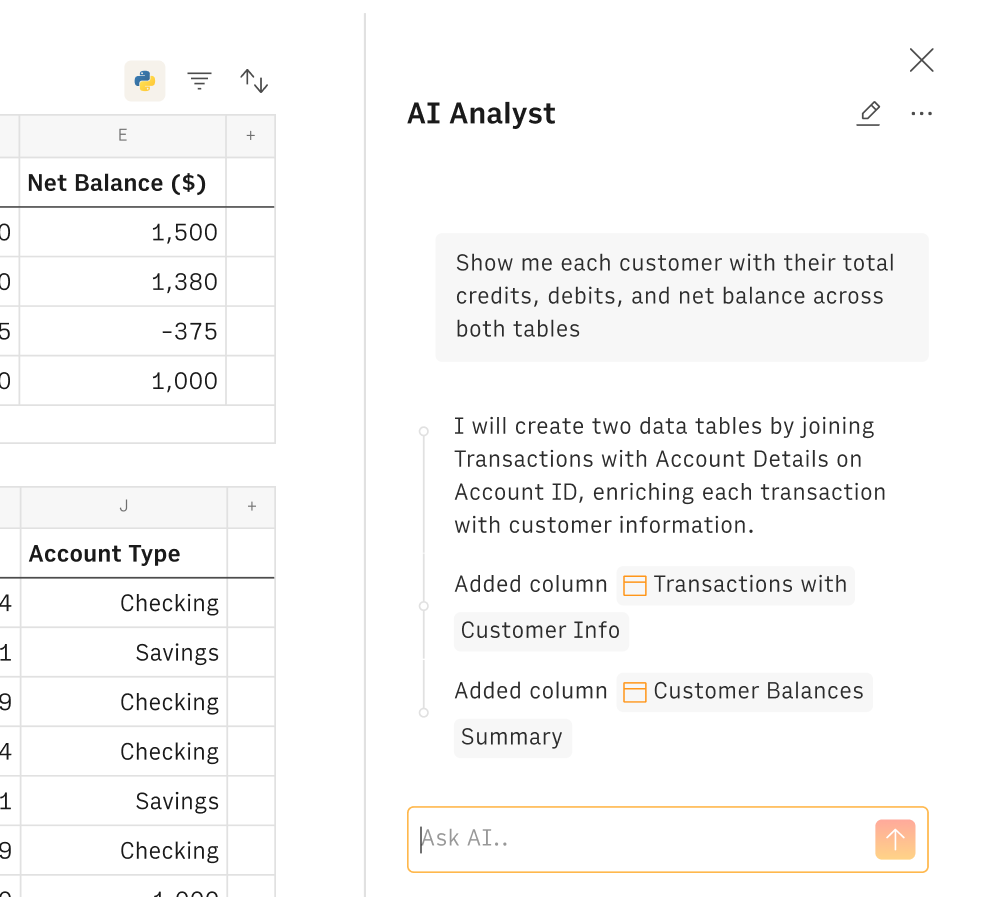Add column after column E

tap(250, 136)
